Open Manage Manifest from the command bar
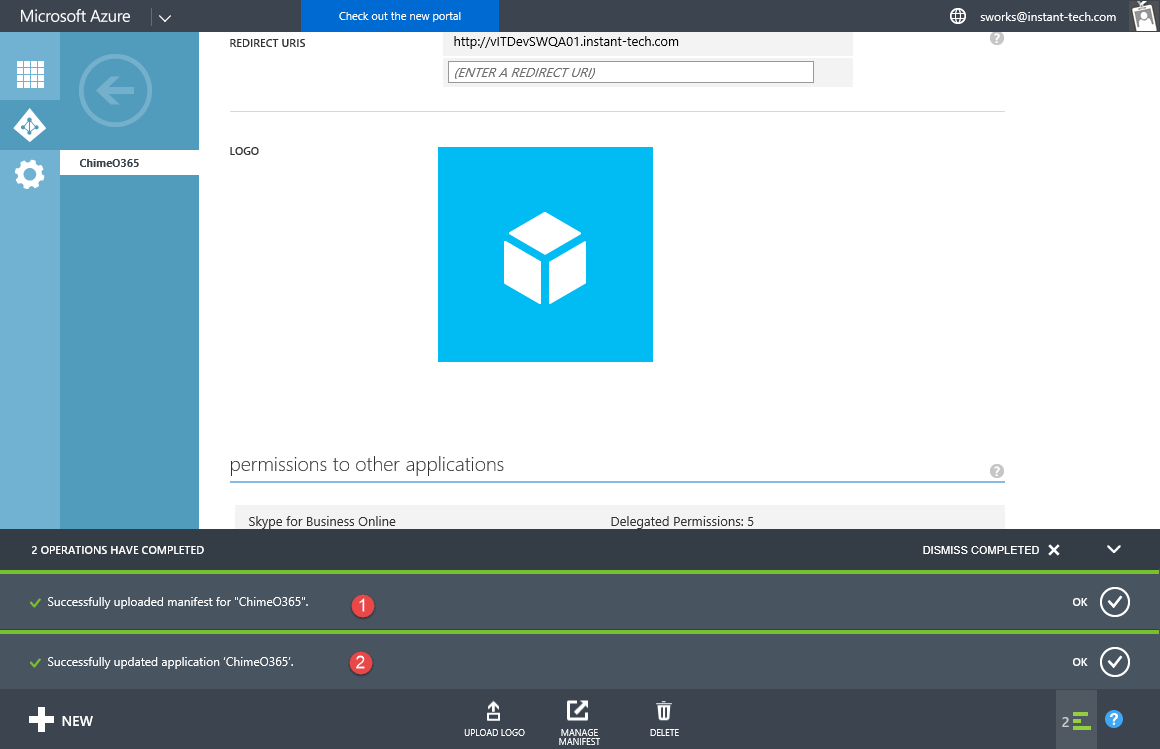The height and width of the screenshot is (749, 1160). 579,722
